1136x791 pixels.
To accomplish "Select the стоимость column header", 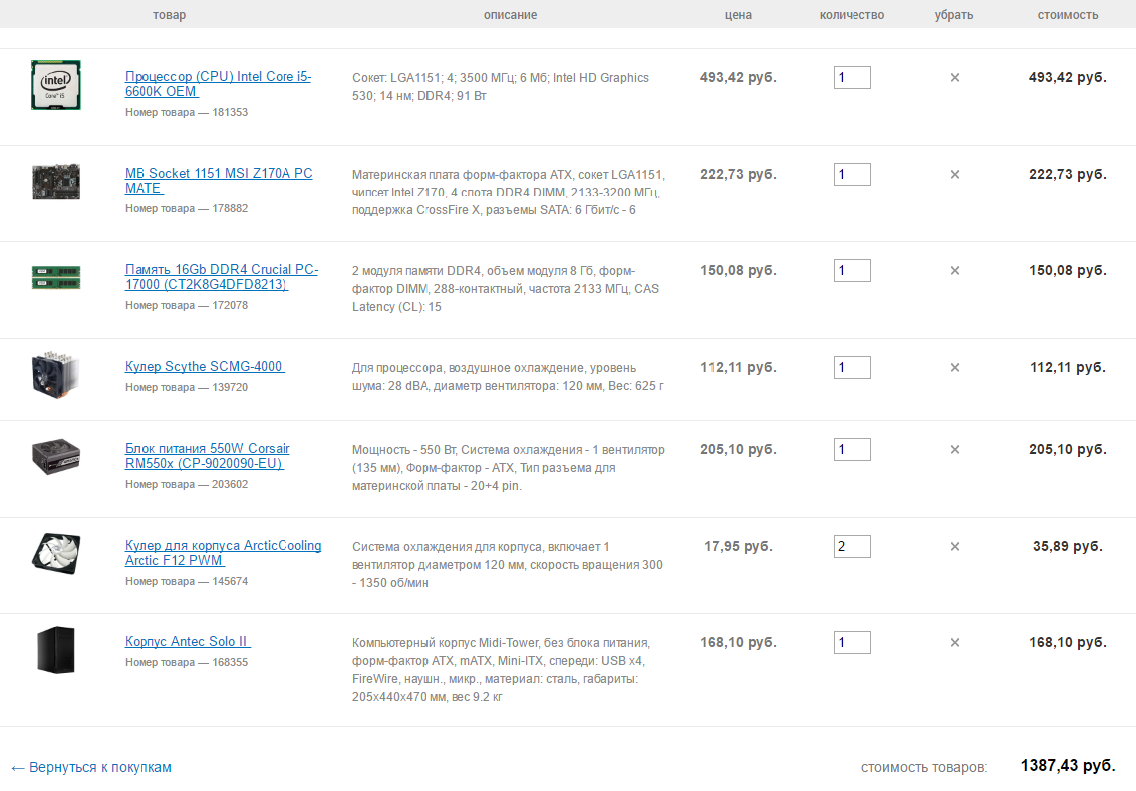I will coord(1068,14).
